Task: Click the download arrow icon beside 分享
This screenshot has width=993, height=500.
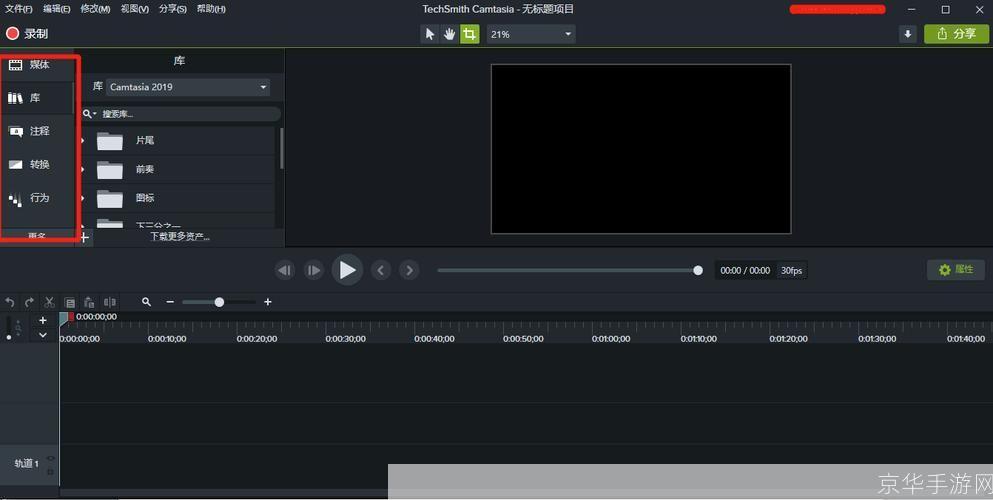Action: [x=908, y=34]
